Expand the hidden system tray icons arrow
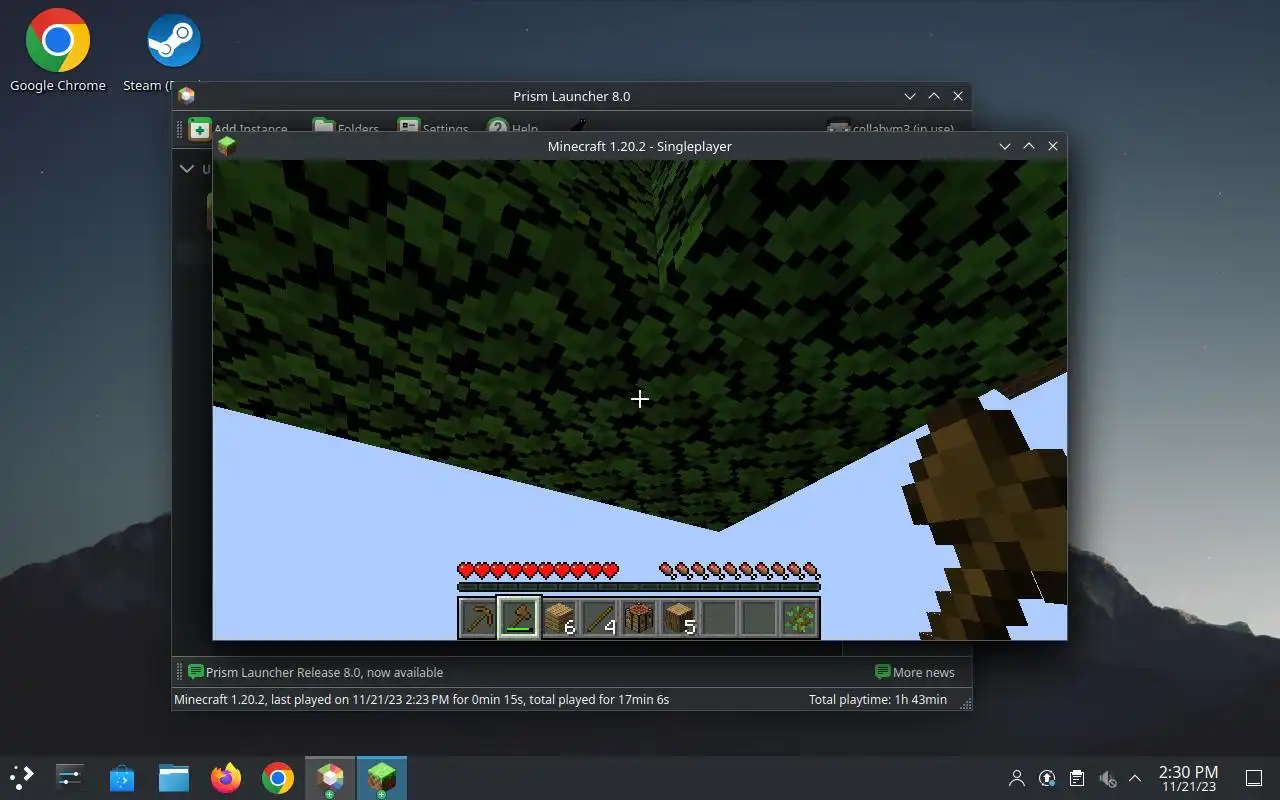The image size is (1280, 800). [1135, 778]
